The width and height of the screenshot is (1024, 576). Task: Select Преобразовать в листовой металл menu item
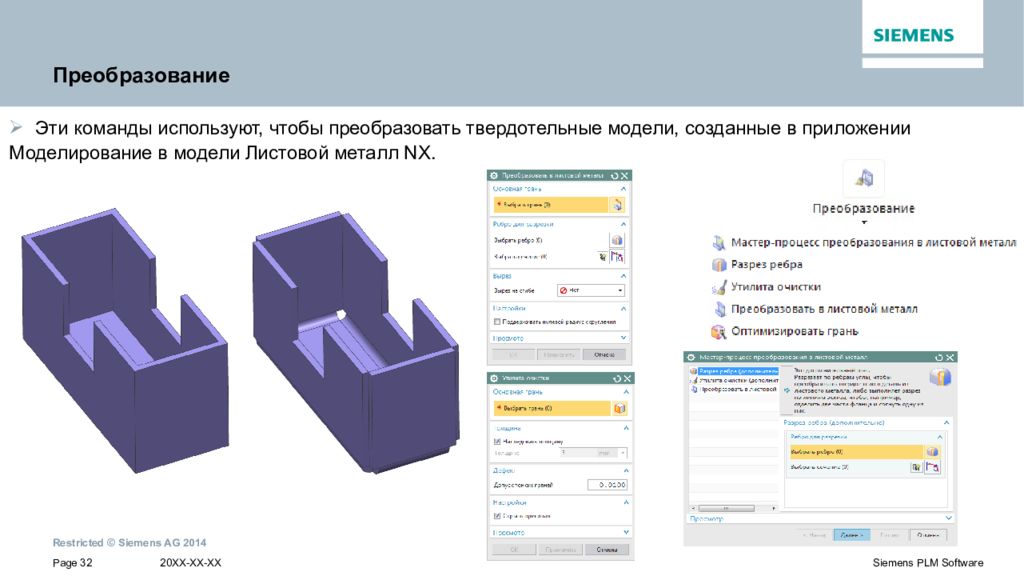824,309
